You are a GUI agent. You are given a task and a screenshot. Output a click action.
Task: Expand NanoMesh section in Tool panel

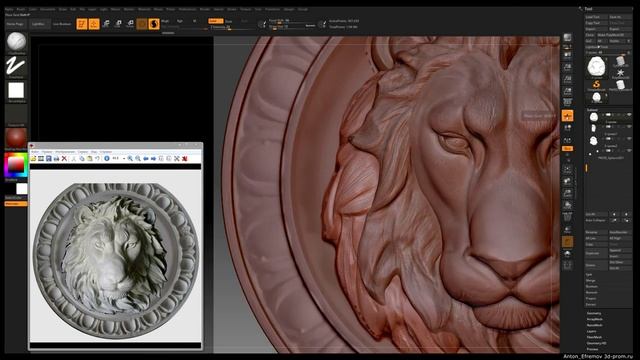click(x=594, y=325)
